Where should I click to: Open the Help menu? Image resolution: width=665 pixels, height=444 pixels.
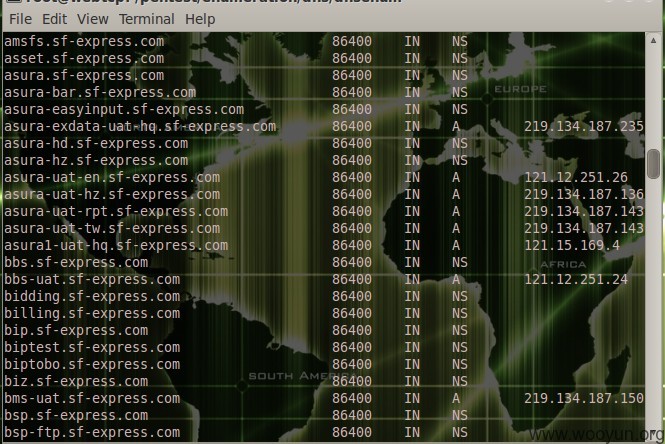coord(200,19)
